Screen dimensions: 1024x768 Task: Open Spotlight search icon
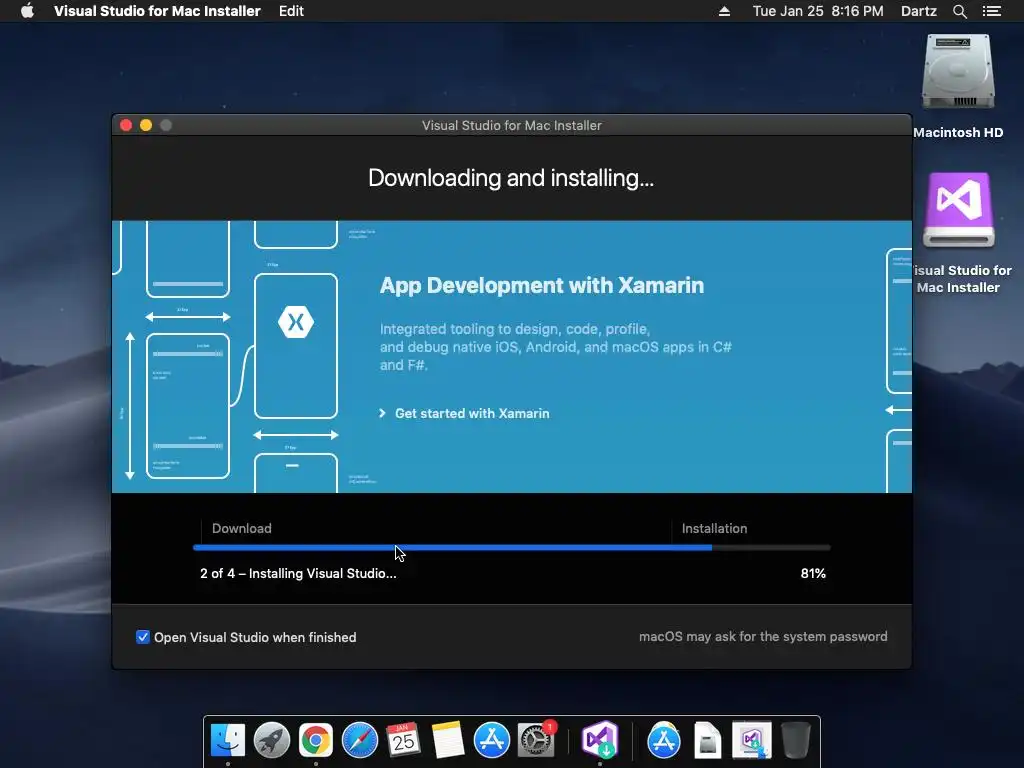[959, 11]
